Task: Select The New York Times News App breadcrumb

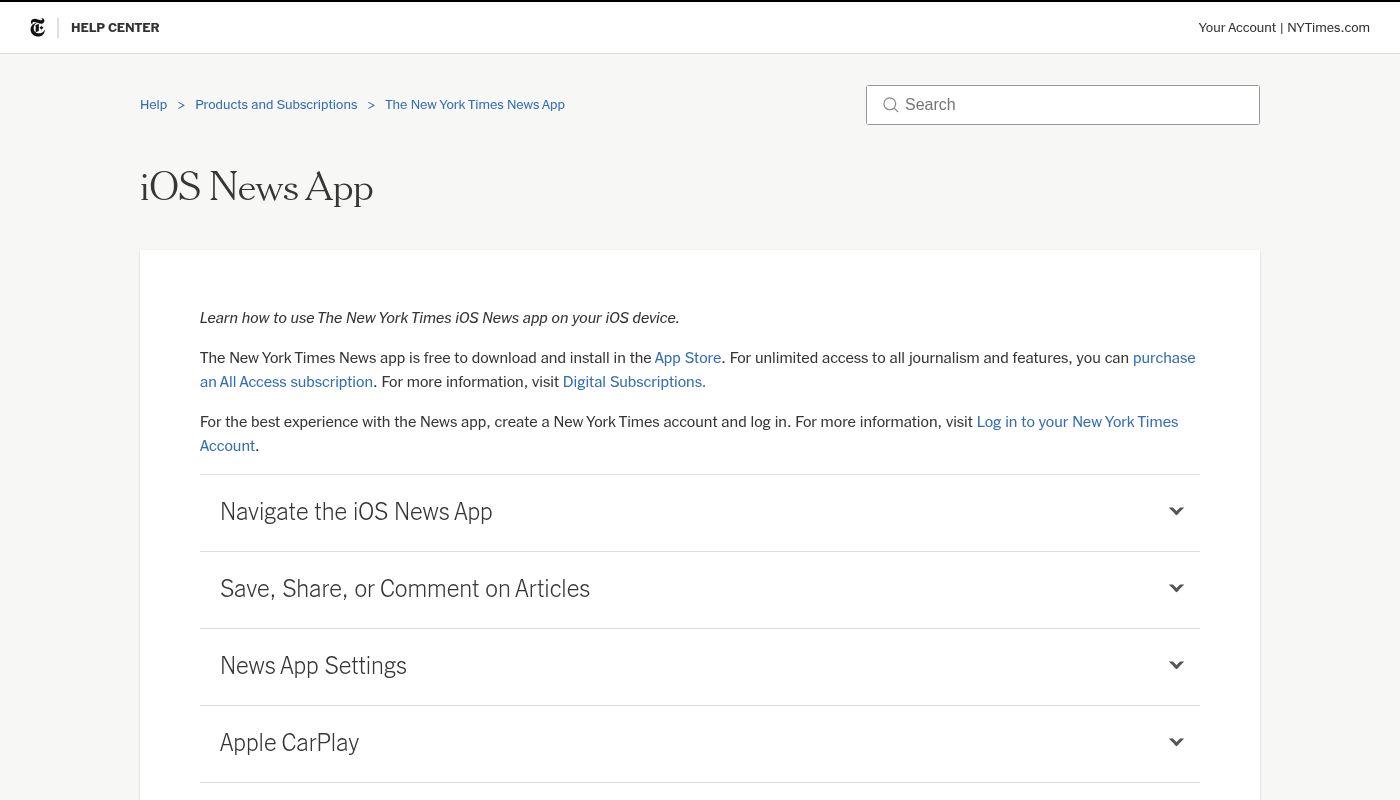Action: 474,105
